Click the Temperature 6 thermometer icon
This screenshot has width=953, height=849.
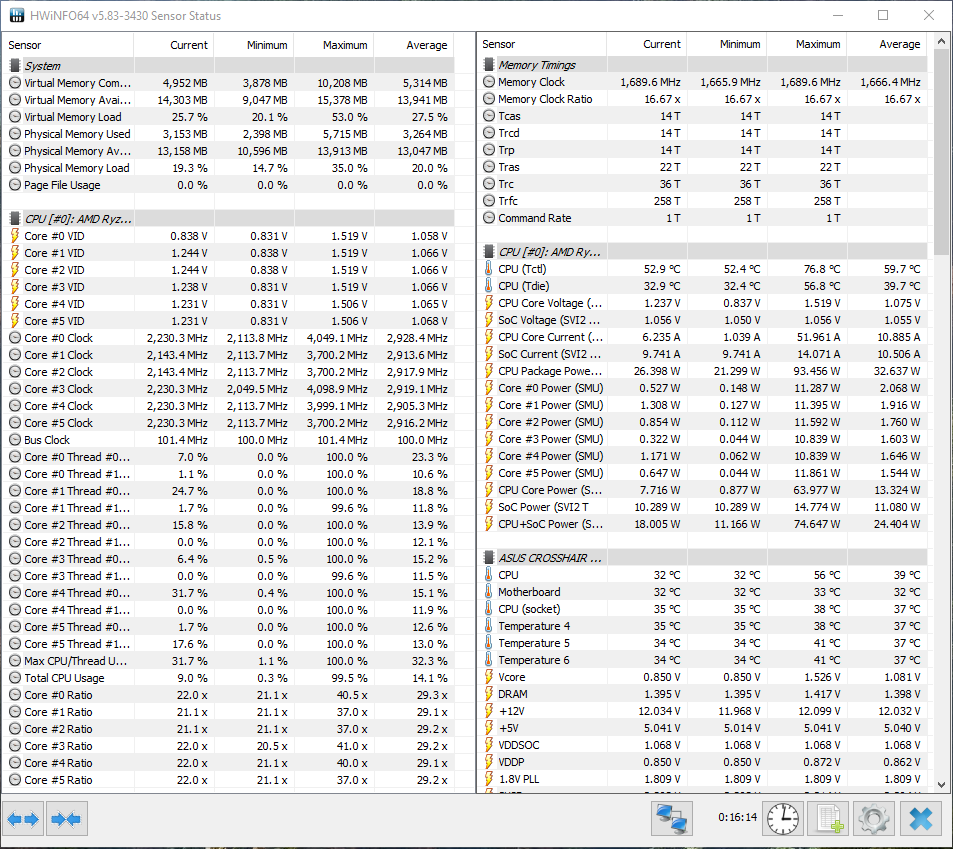pyautogui.click(x=489, y=659)
